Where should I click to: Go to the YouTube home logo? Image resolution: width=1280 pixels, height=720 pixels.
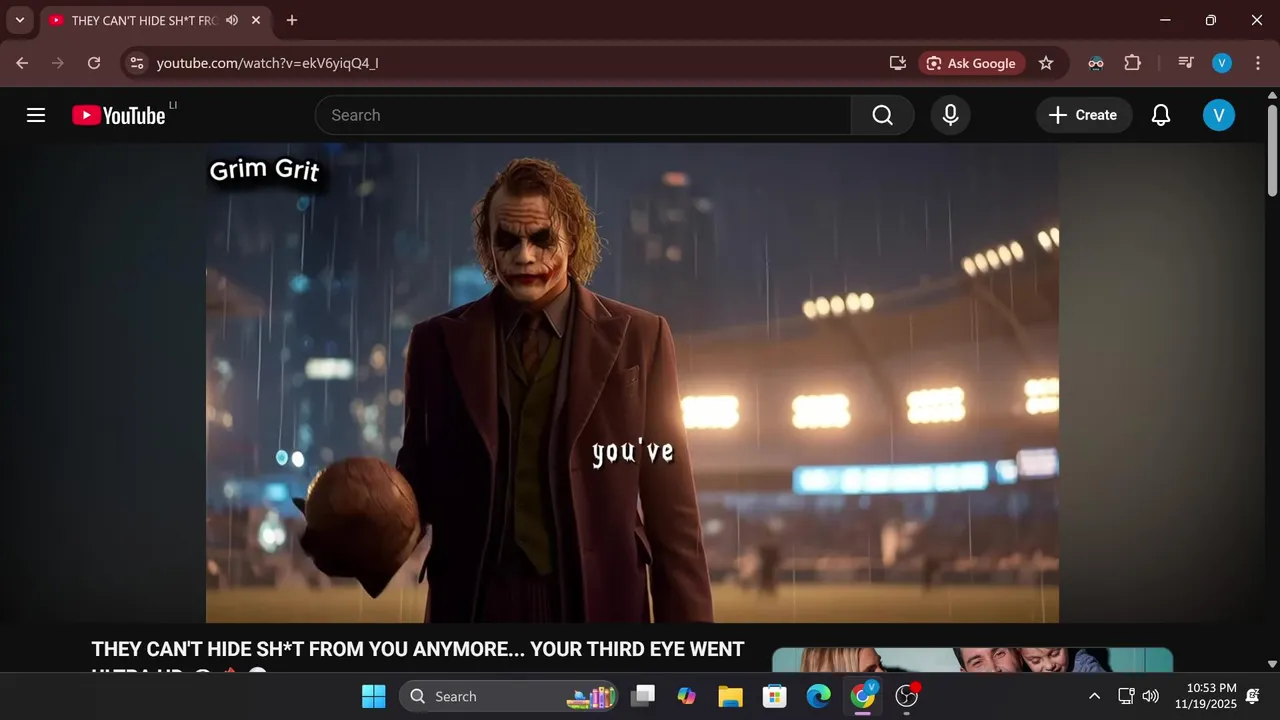[x=119, y=115]
